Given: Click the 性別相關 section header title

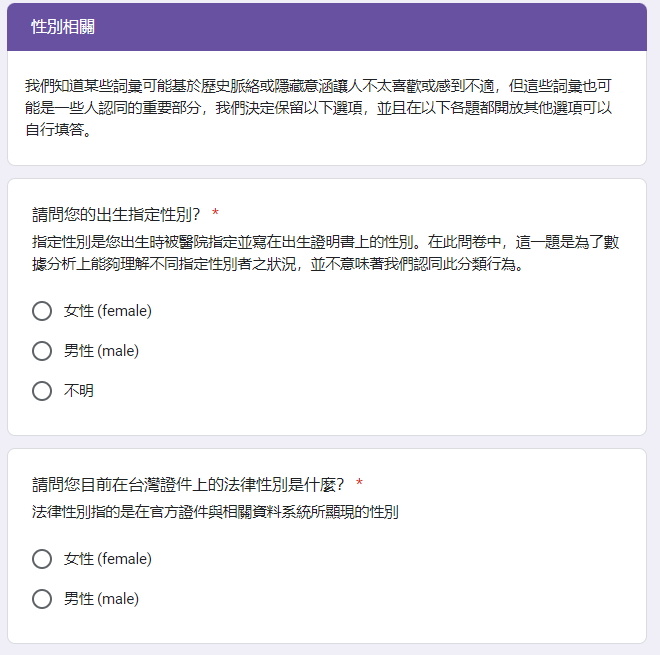Looking at the screenshot, I should pyautogui.click(x=63, y=27).
